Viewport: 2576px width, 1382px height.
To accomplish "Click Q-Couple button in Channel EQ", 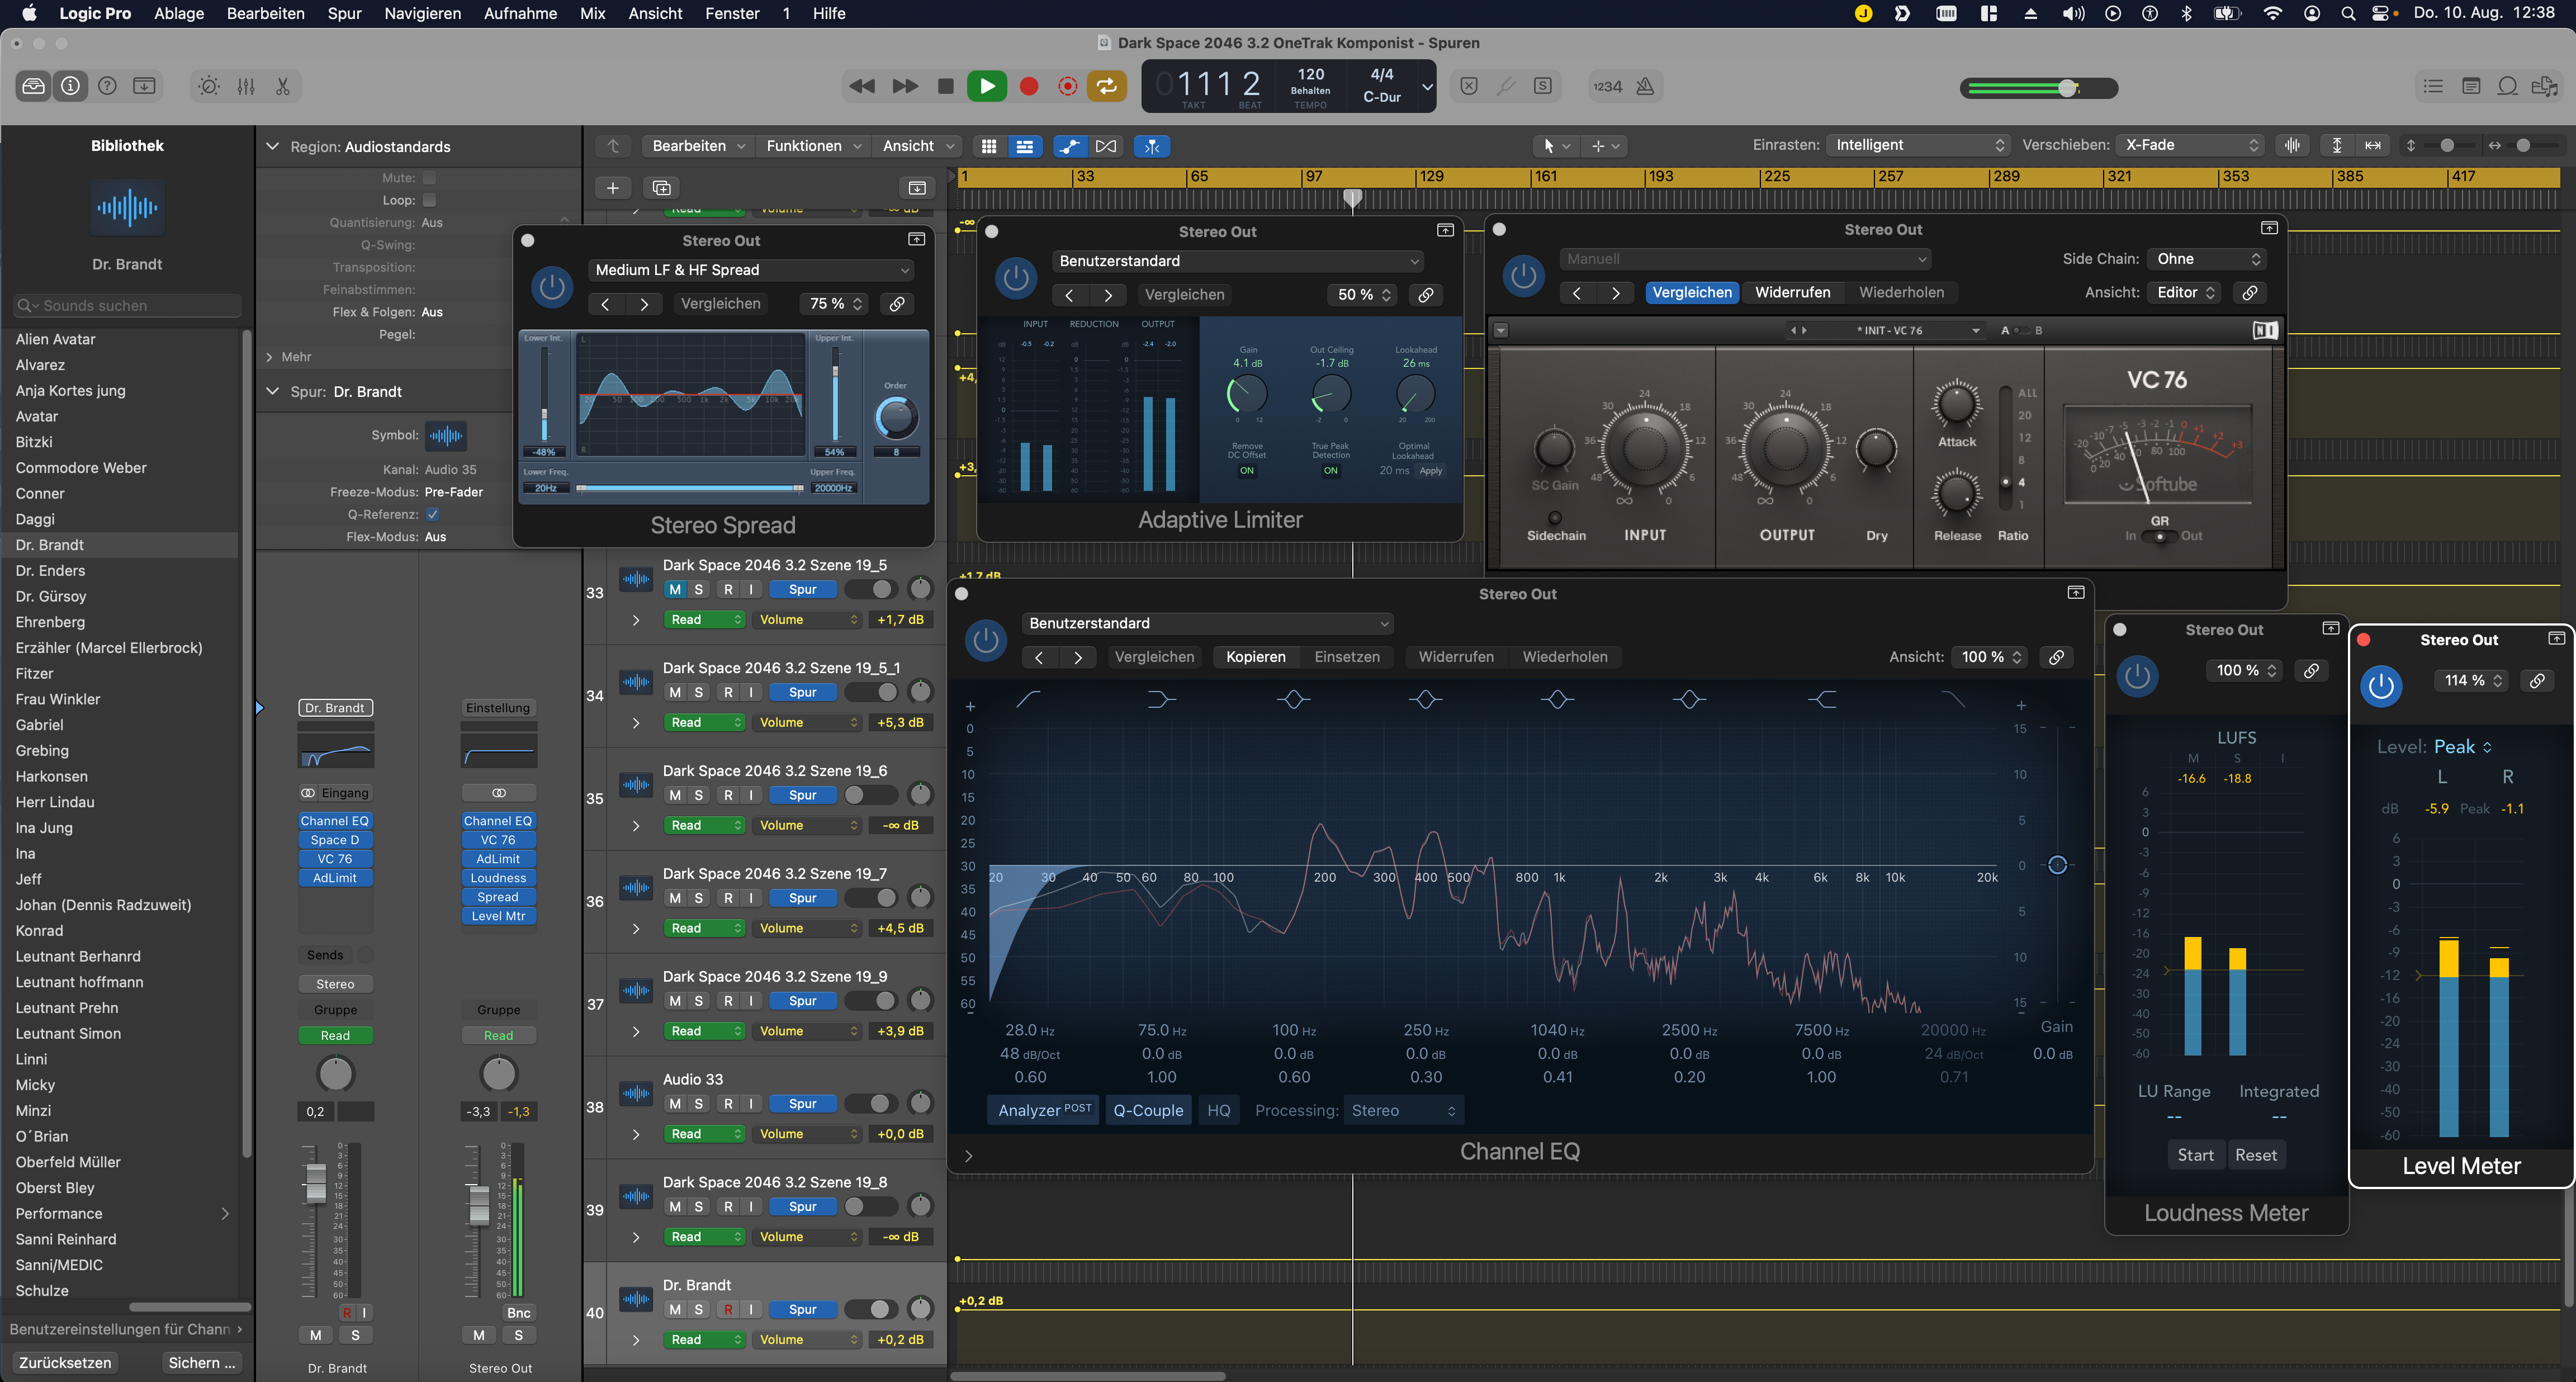I will pyautogui.click(x=1148, y=1110).
